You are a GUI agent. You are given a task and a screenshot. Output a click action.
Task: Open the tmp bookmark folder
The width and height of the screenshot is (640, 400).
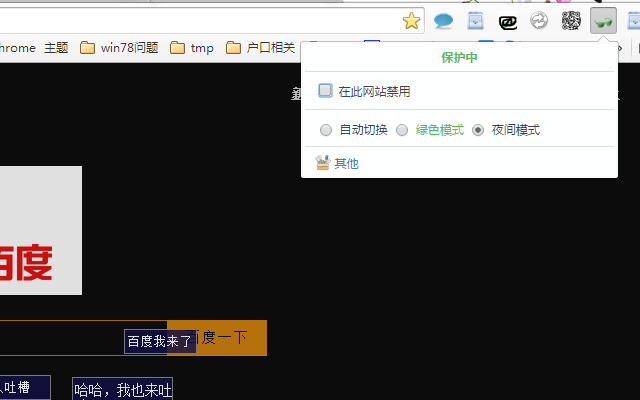[191, 48]
